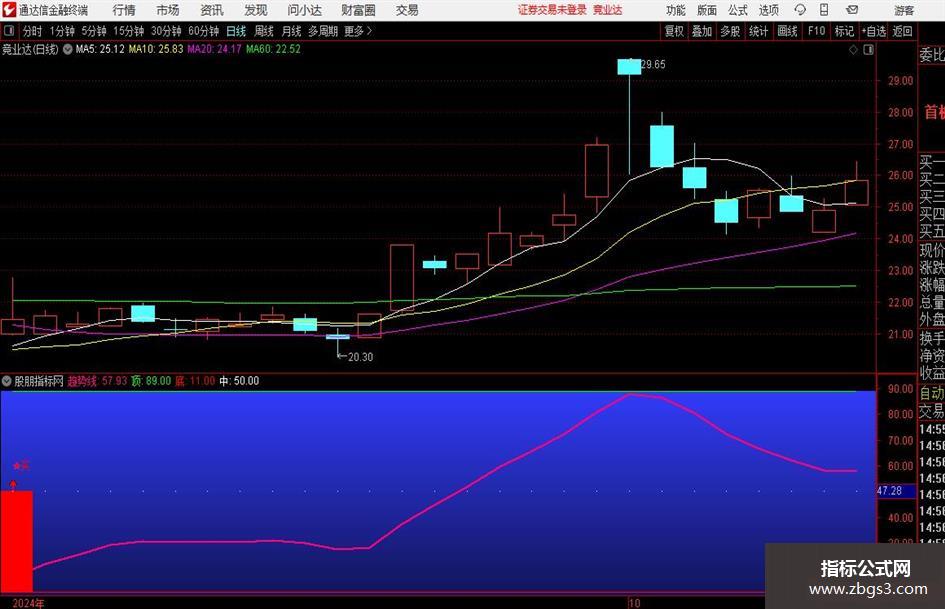This screenshot has width=945, height=609.
Task: Click 趋势线 57.93 indicator value
Action: tap(97, 381)
